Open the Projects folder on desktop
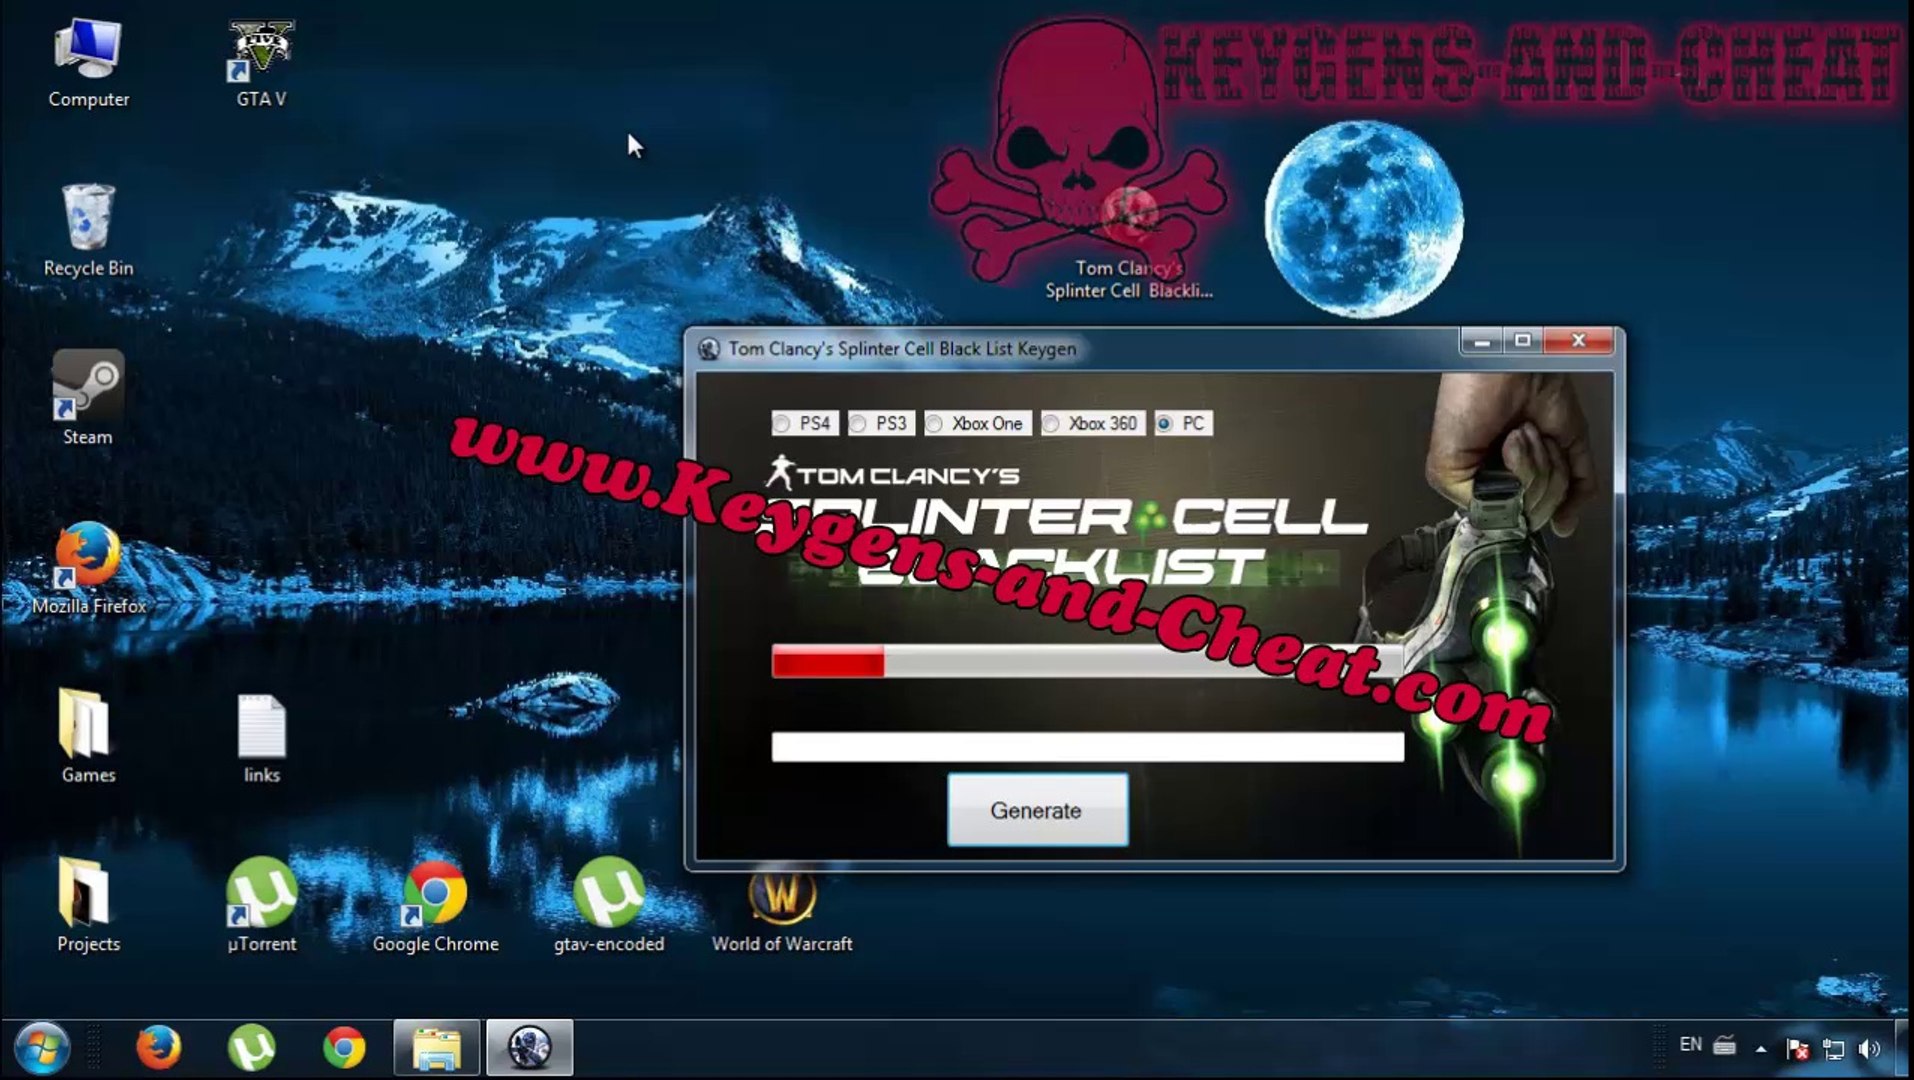 (88, 905)
